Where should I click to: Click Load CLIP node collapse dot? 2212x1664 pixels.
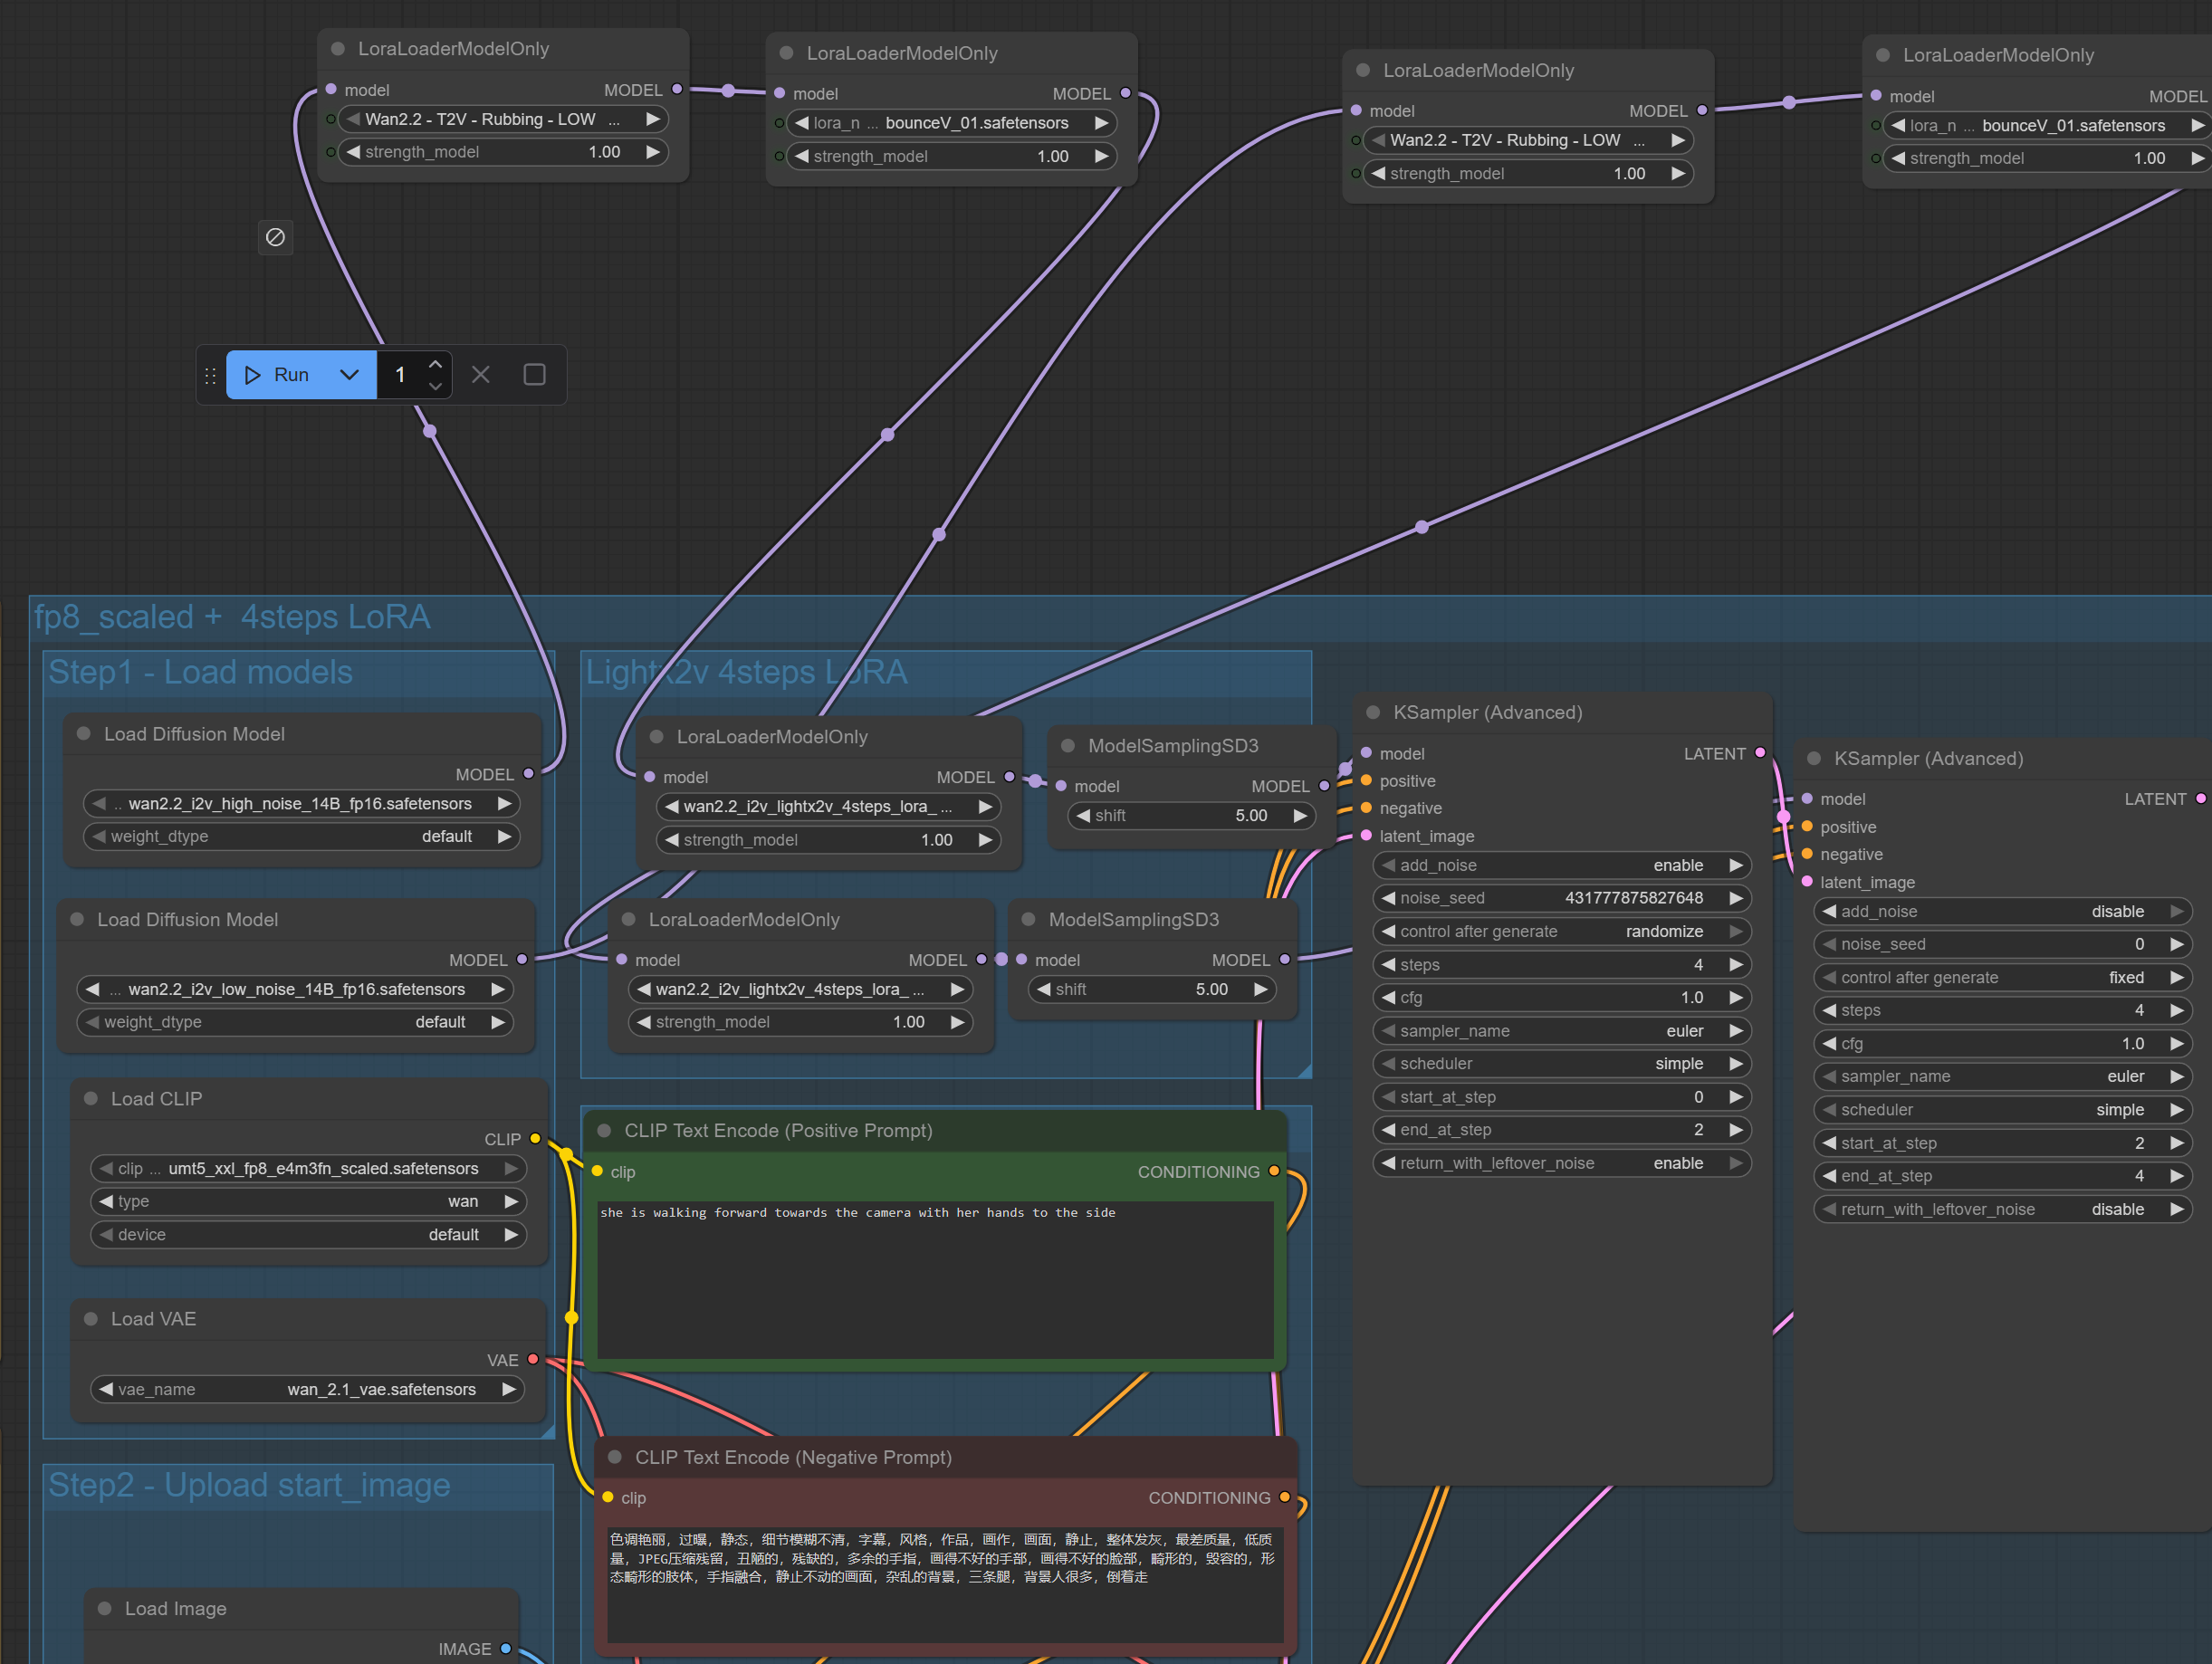pos(91,1098)
